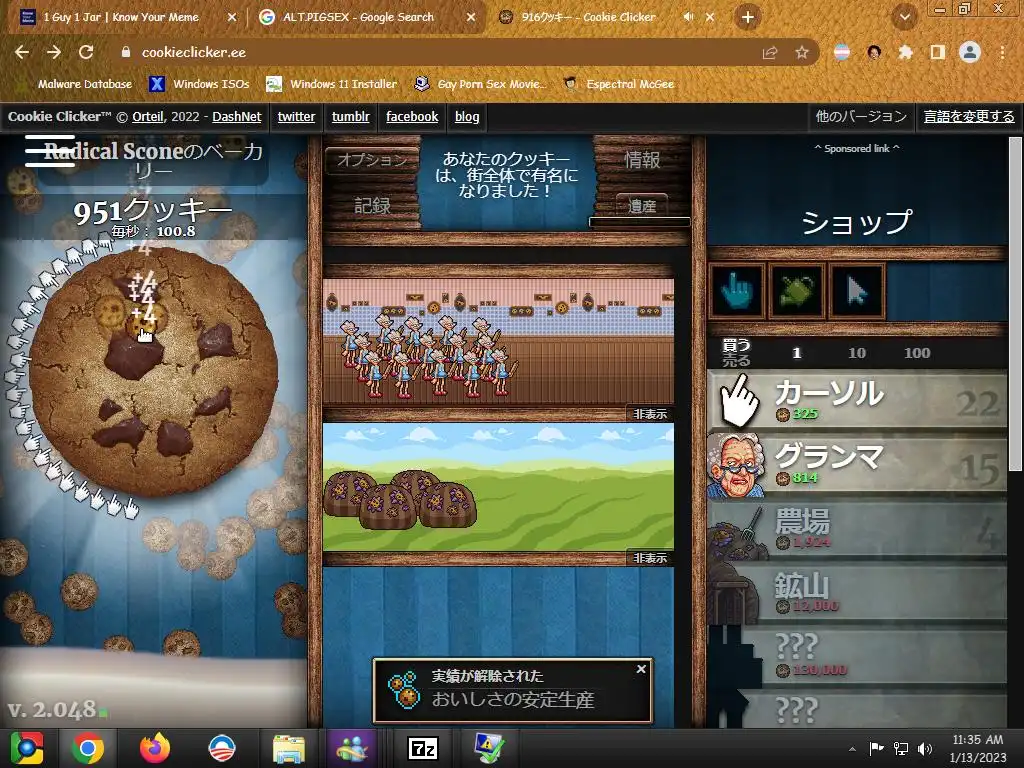
Task: Reload the cookieclicker.ee page
Action: (x=86, y=52)
